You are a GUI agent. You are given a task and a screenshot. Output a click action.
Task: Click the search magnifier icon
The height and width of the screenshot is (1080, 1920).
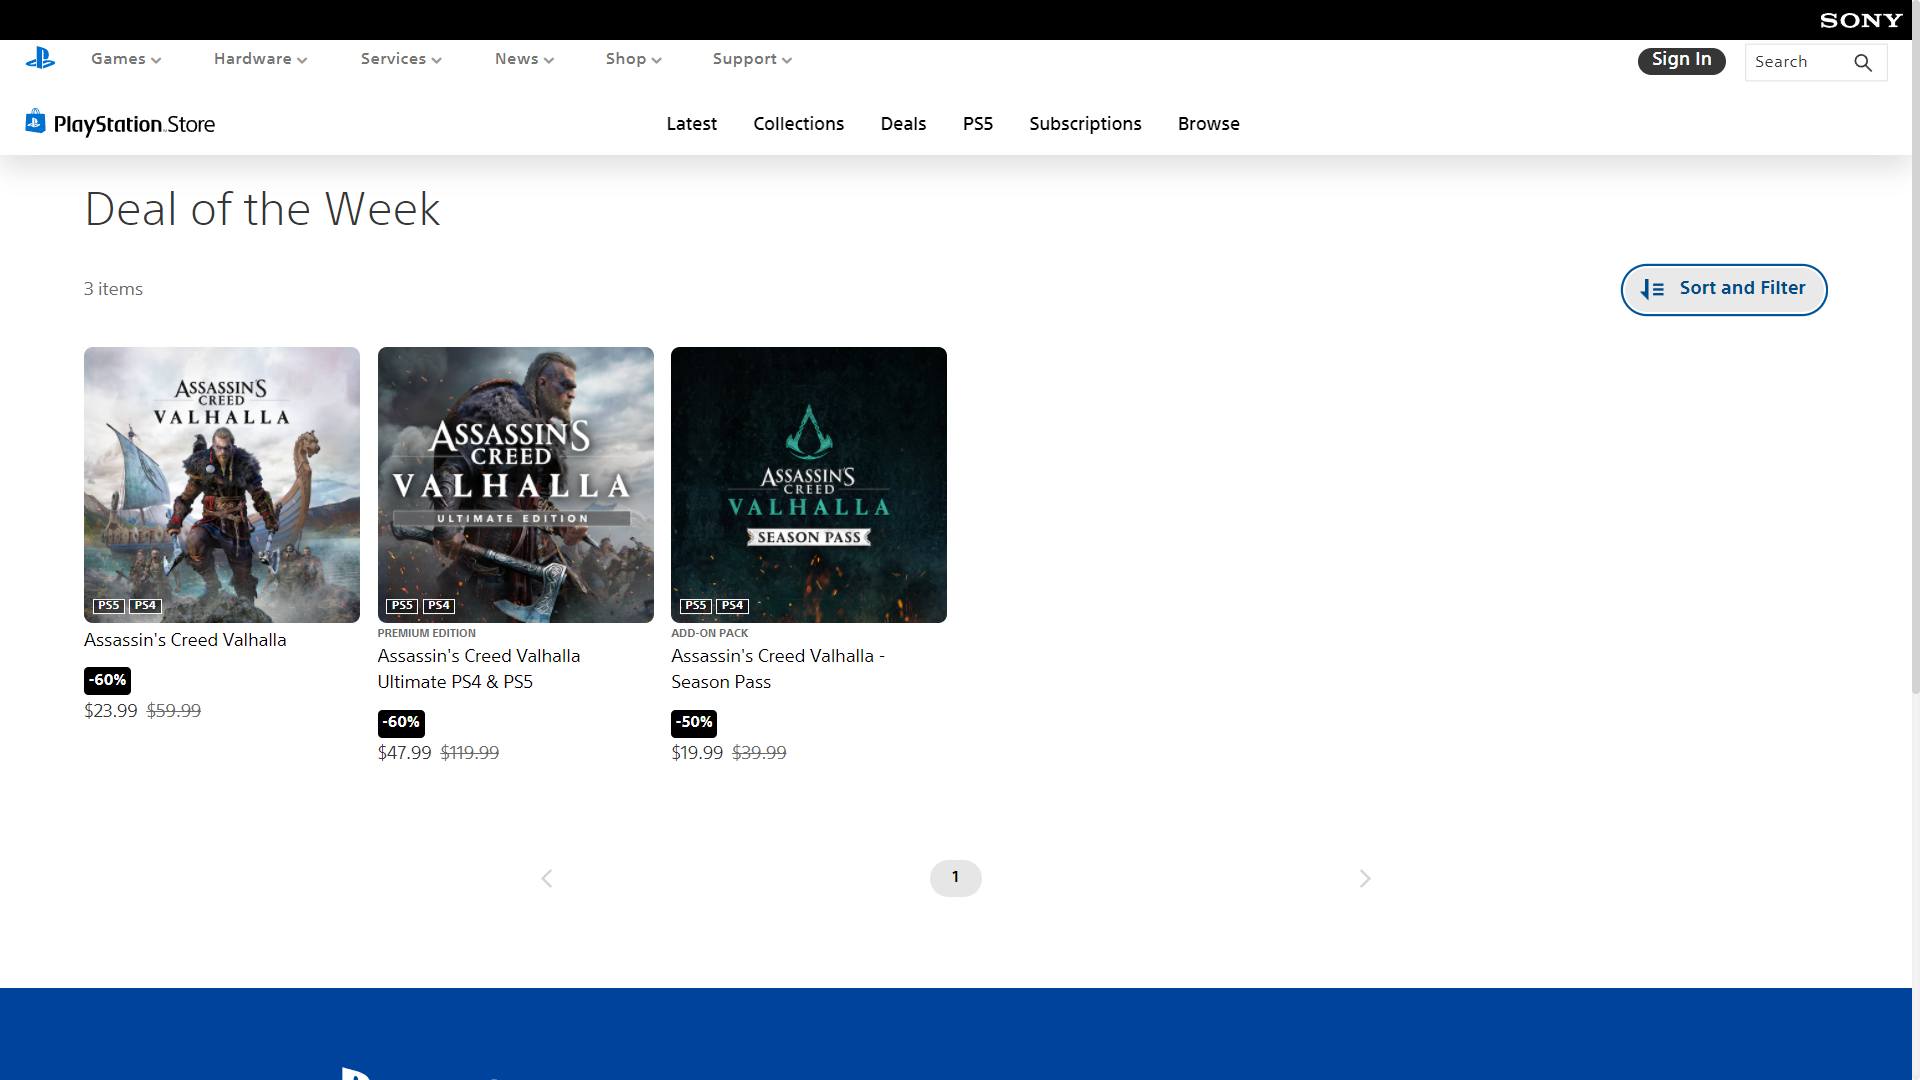click(1862, 63)
